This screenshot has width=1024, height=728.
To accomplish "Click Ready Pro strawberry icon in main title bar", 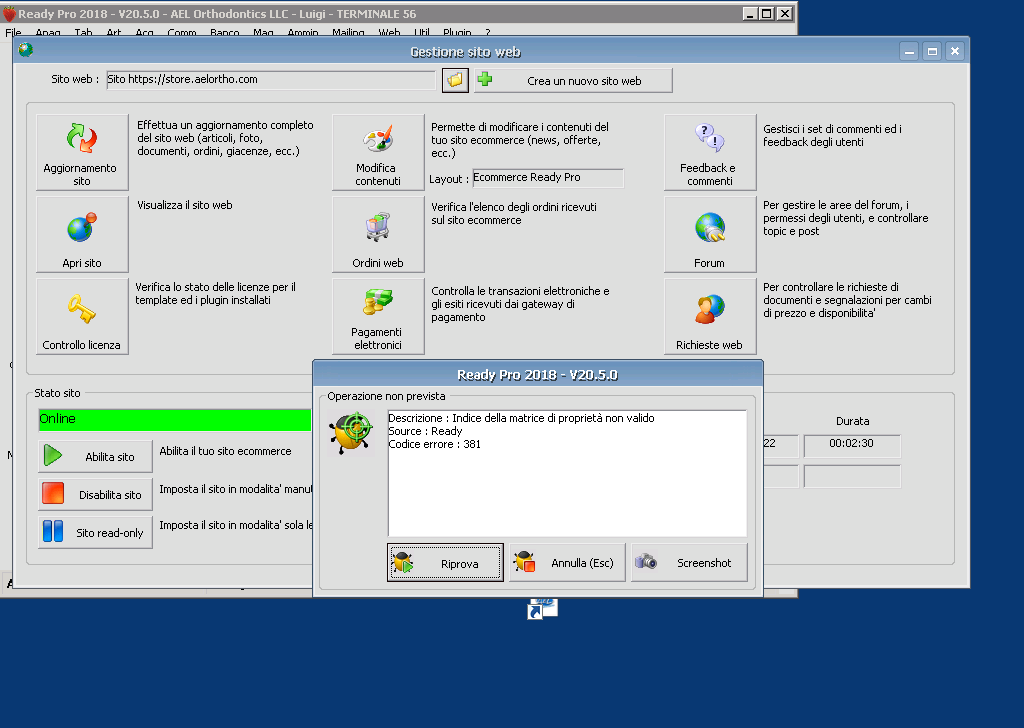I will point(9,13).
